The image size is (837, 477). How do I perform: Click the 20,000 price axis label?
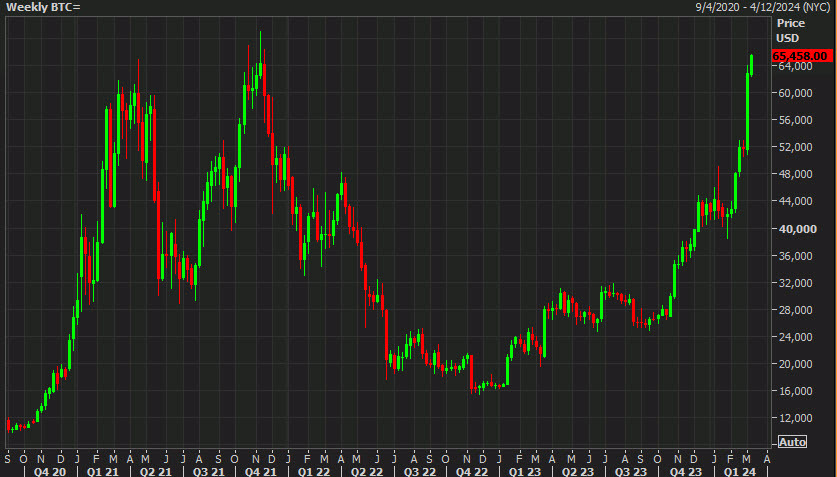pos(795,364)
